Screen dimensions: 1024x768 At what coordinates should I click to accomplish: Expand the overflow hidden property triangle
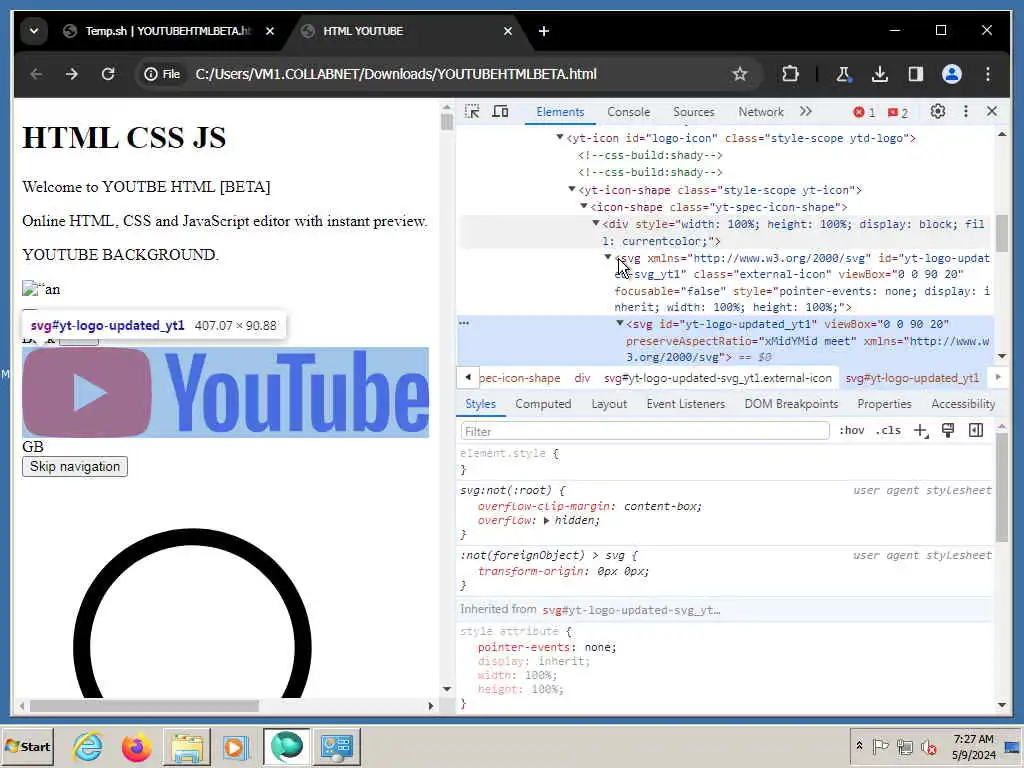(546, 520)
